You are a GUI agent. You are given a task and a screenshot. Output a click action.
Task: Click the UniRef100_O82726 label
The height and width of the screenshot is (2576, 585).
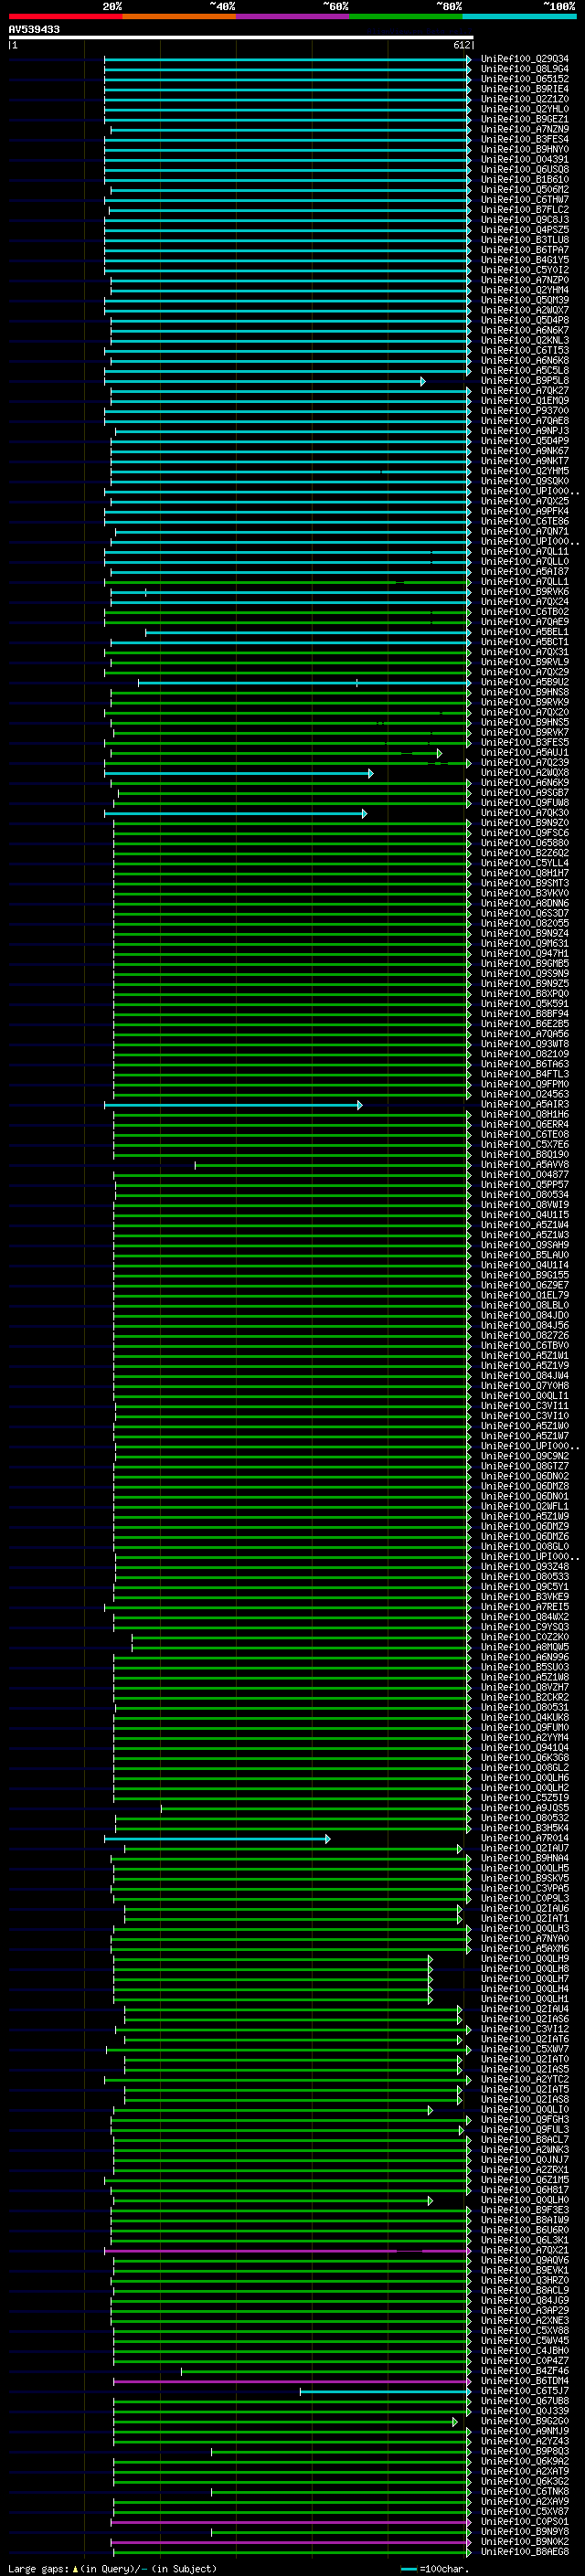click(x=524, y=1336)
